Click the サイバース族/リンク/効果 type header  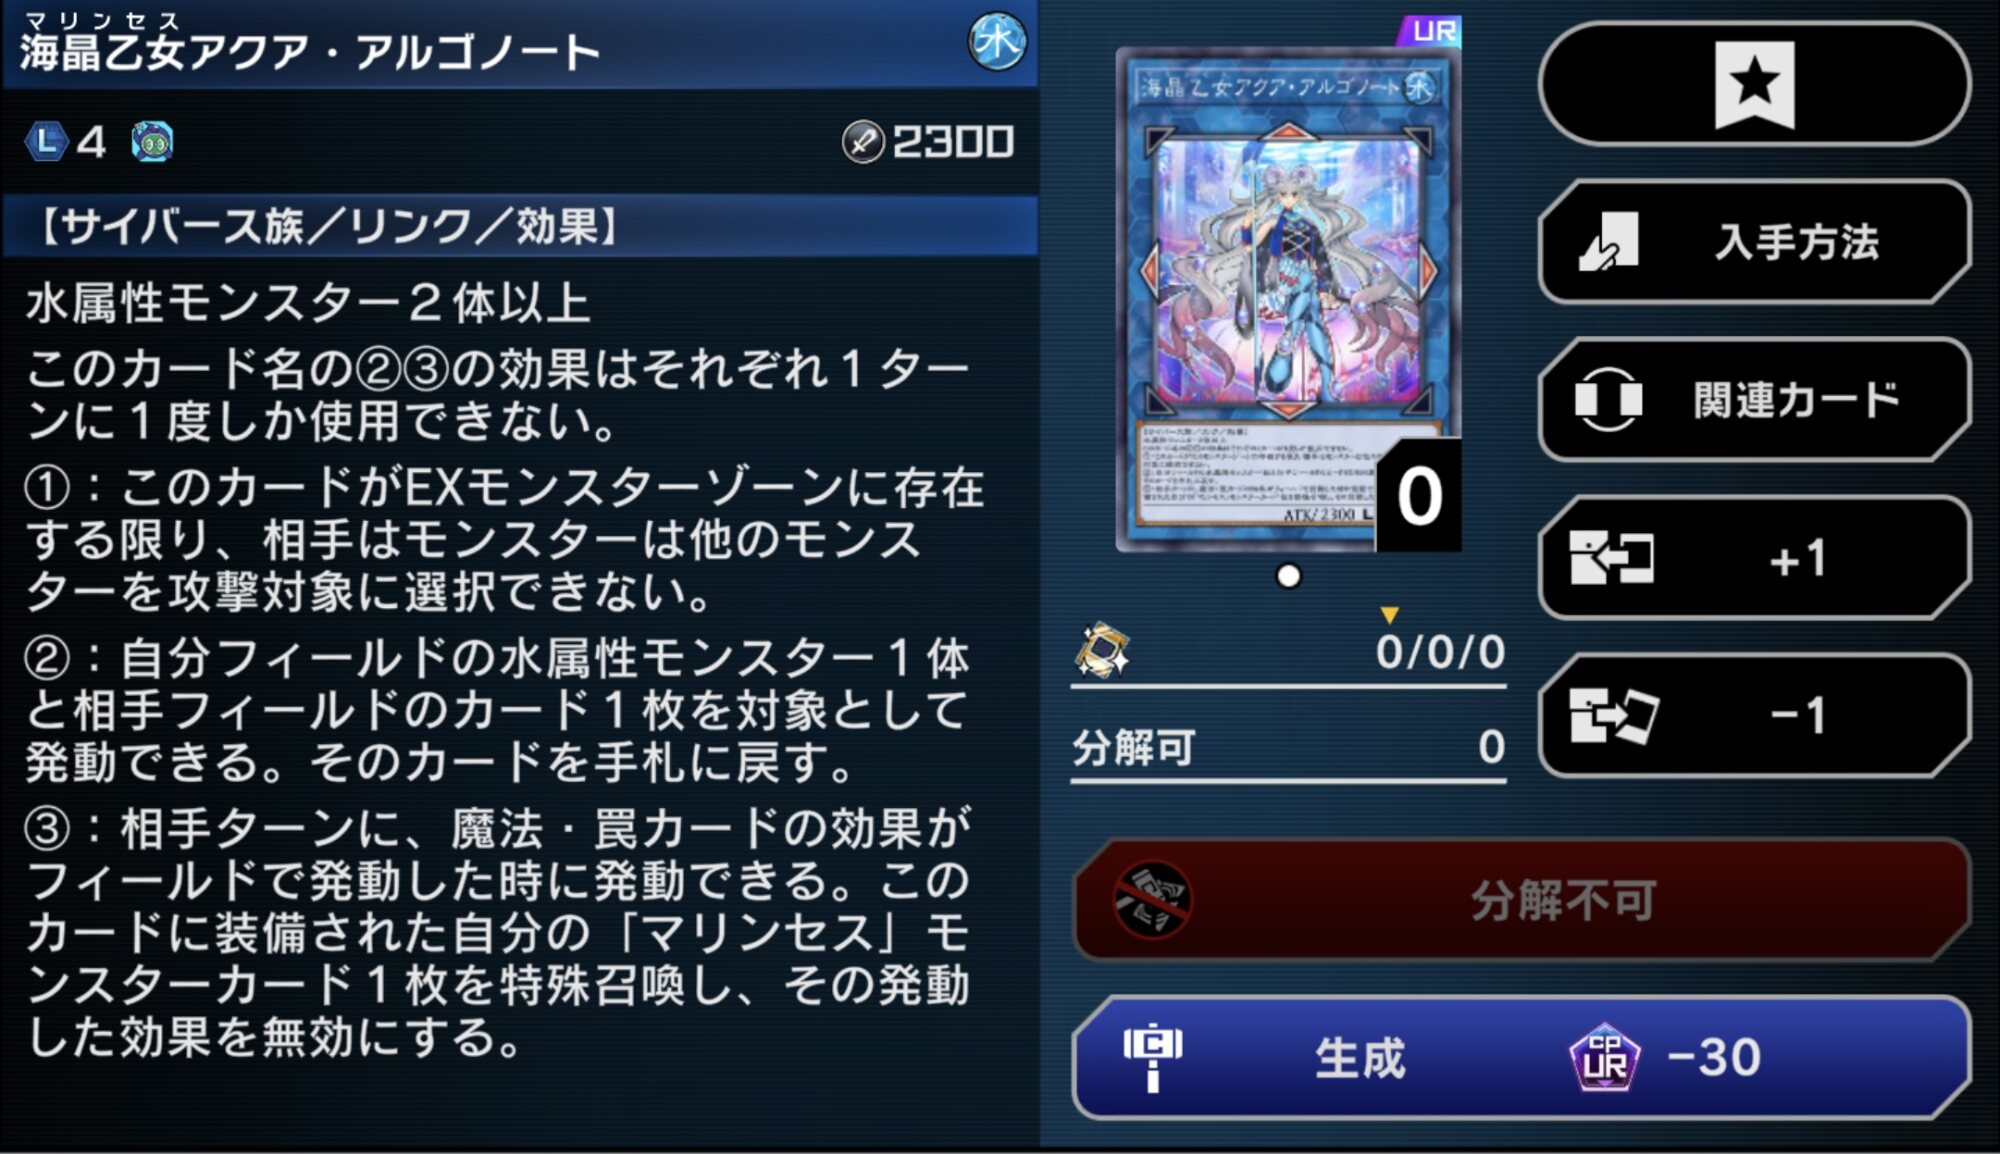[x=520, y=226]
